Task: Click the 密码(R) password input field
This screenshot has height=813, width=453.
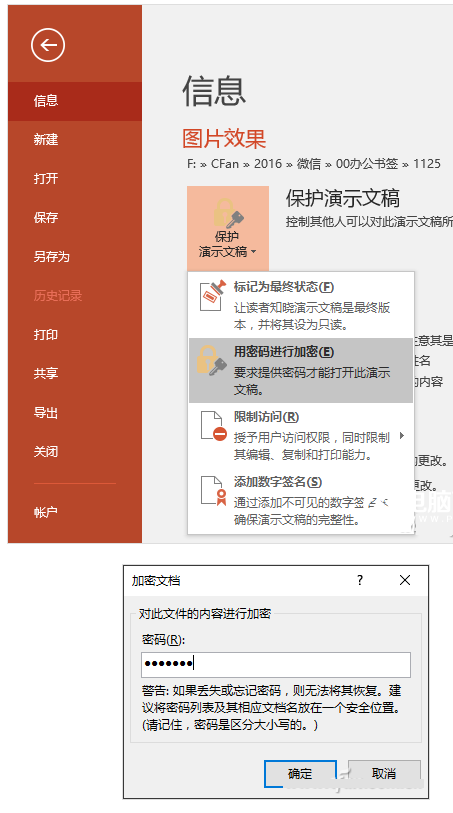Action: pyautogui.click(x=276, y=665)
